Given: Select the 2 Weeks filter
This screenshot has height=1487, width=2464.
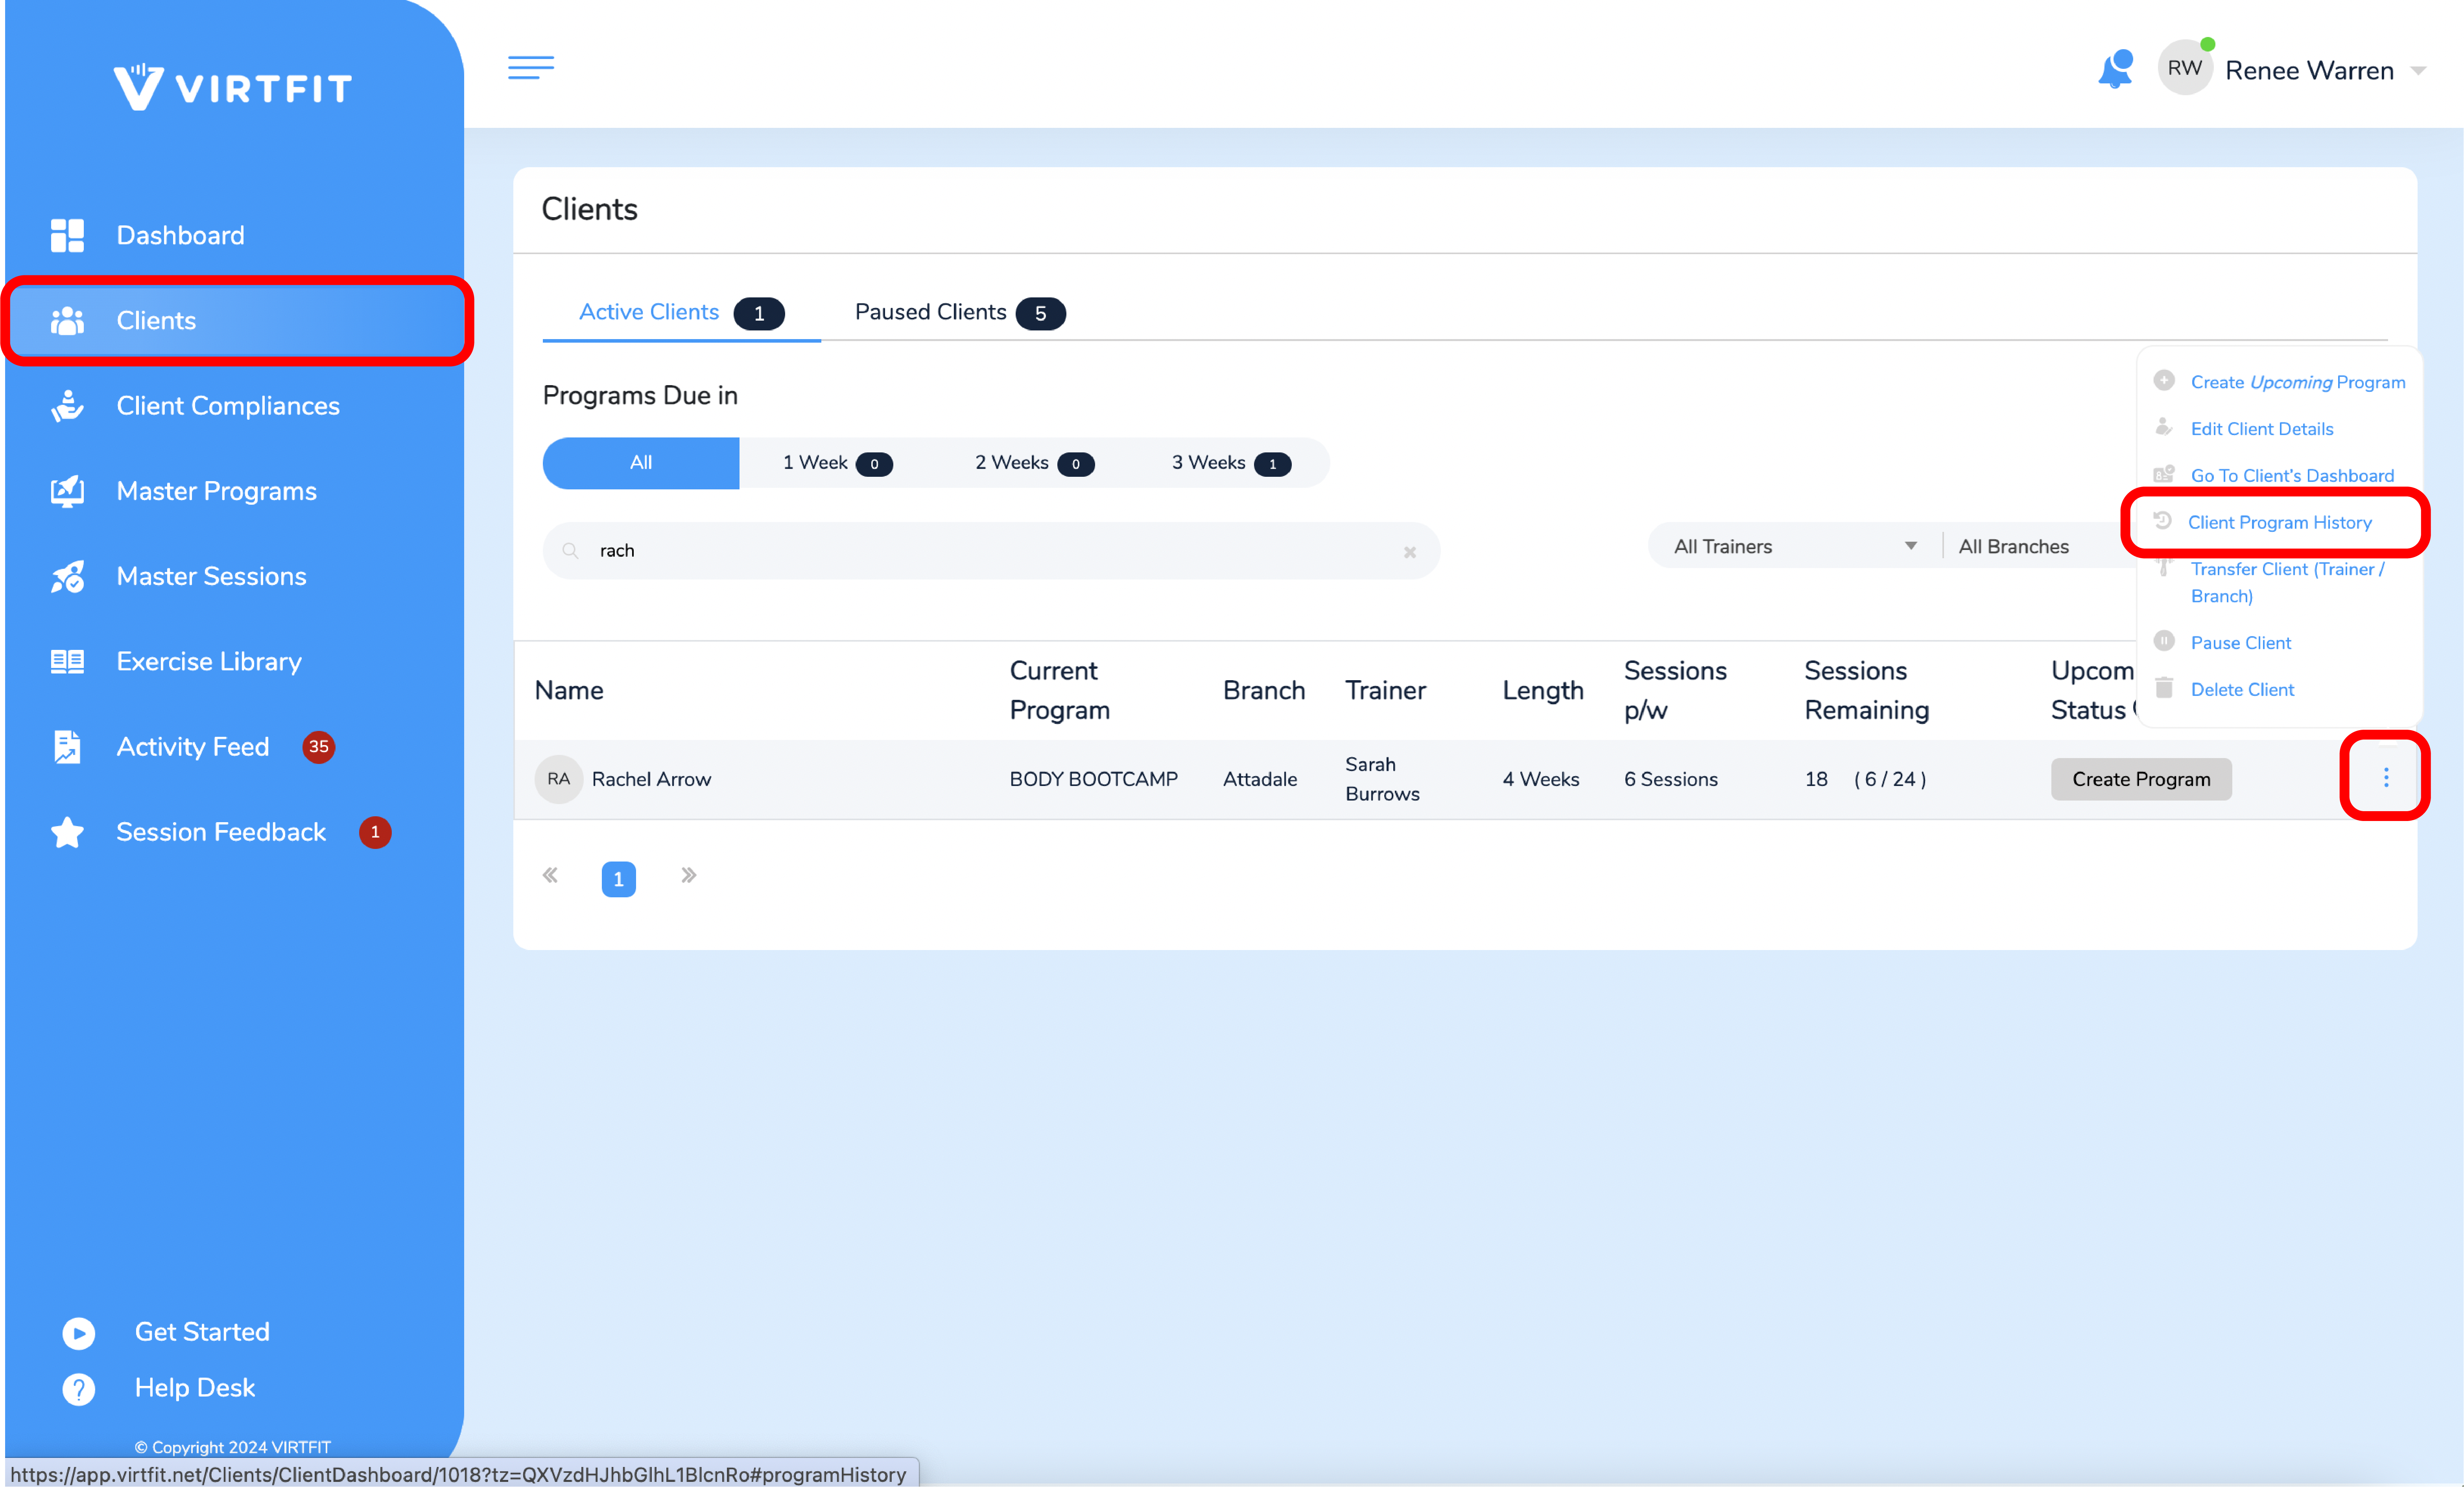Looking at the screenshot, I should (x=1034, y=463).
